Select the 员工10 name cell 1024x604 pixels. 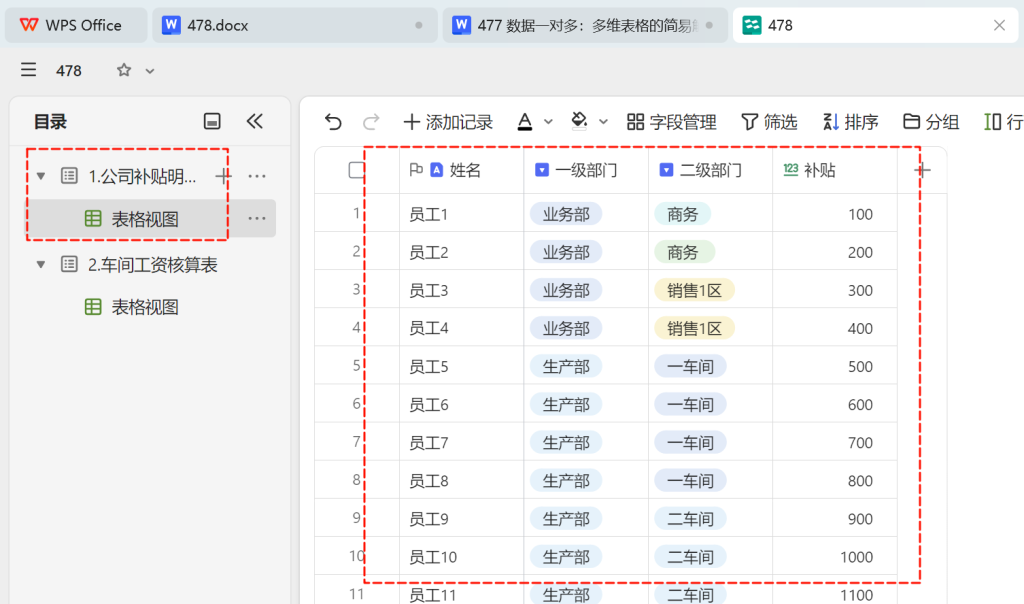click(x=462, y=557)
